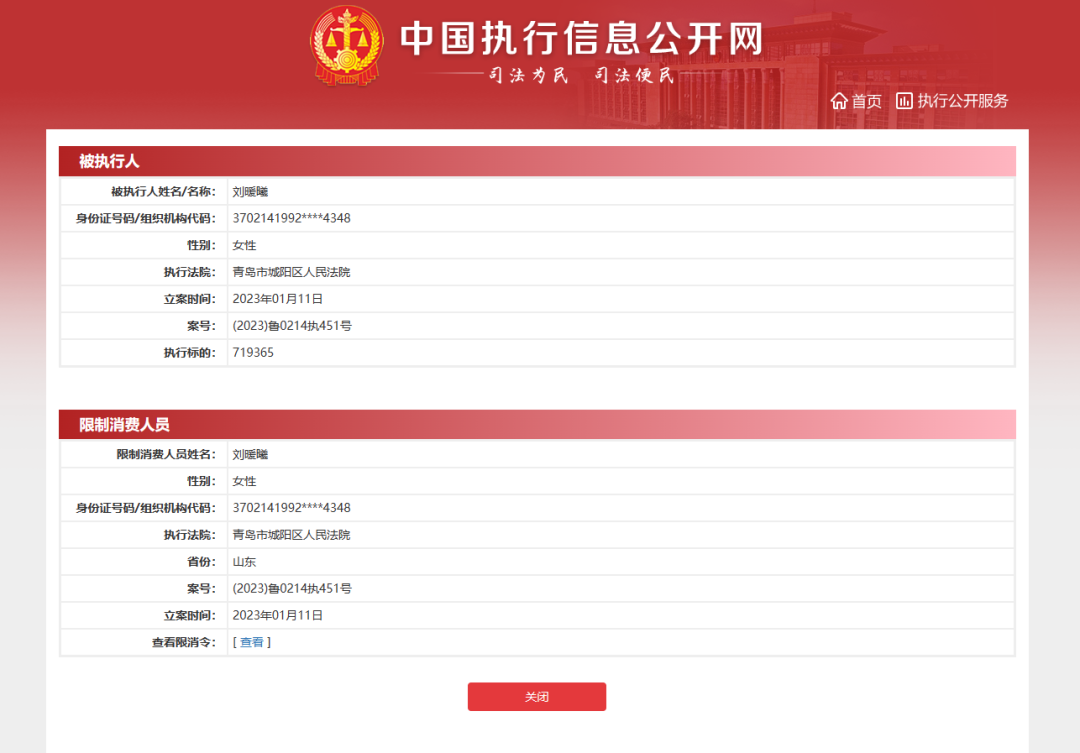Click the 司法为民 司法便民 slogan
The height and width of the screenshot is (753, 1080).
(x=581, y=75)
